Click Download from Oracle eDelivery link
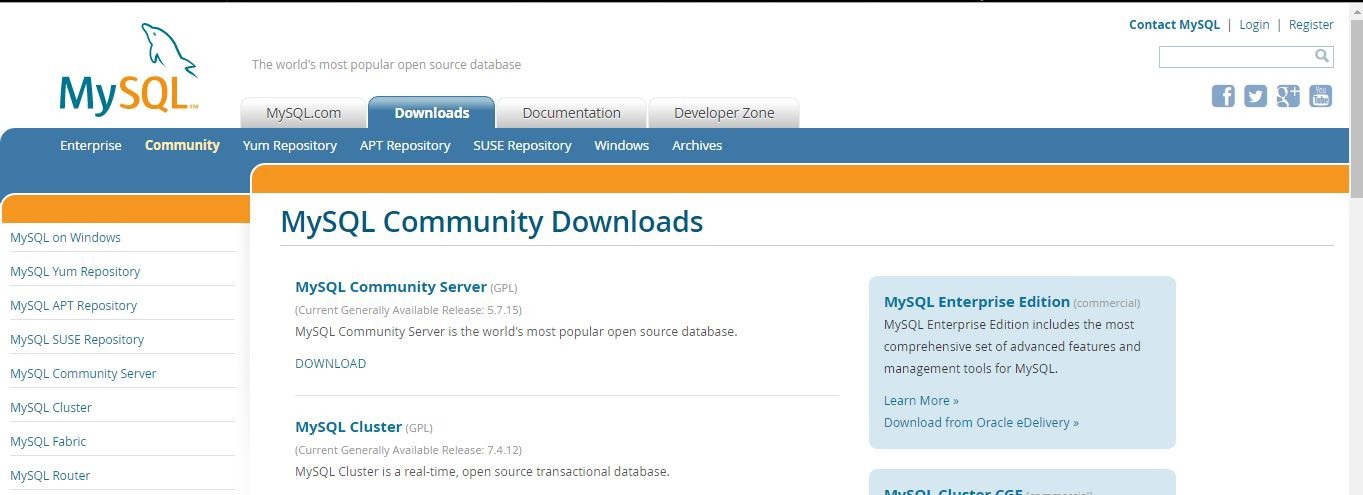This screenshot has width=1363, height=495. [x=981, y=422]
